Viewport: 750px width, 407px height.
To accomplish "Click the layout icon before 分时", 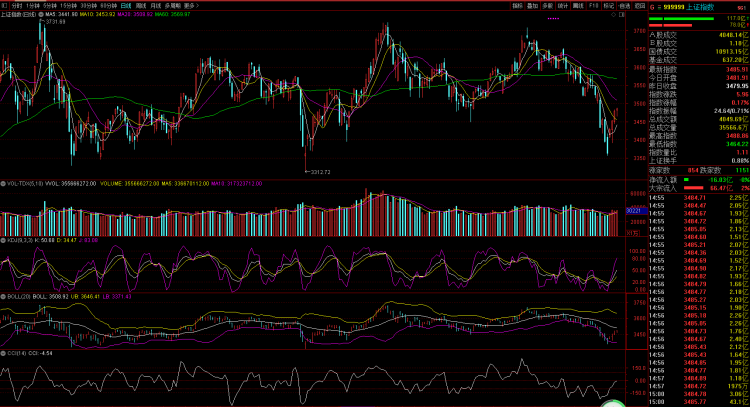I will click(5, 6).
